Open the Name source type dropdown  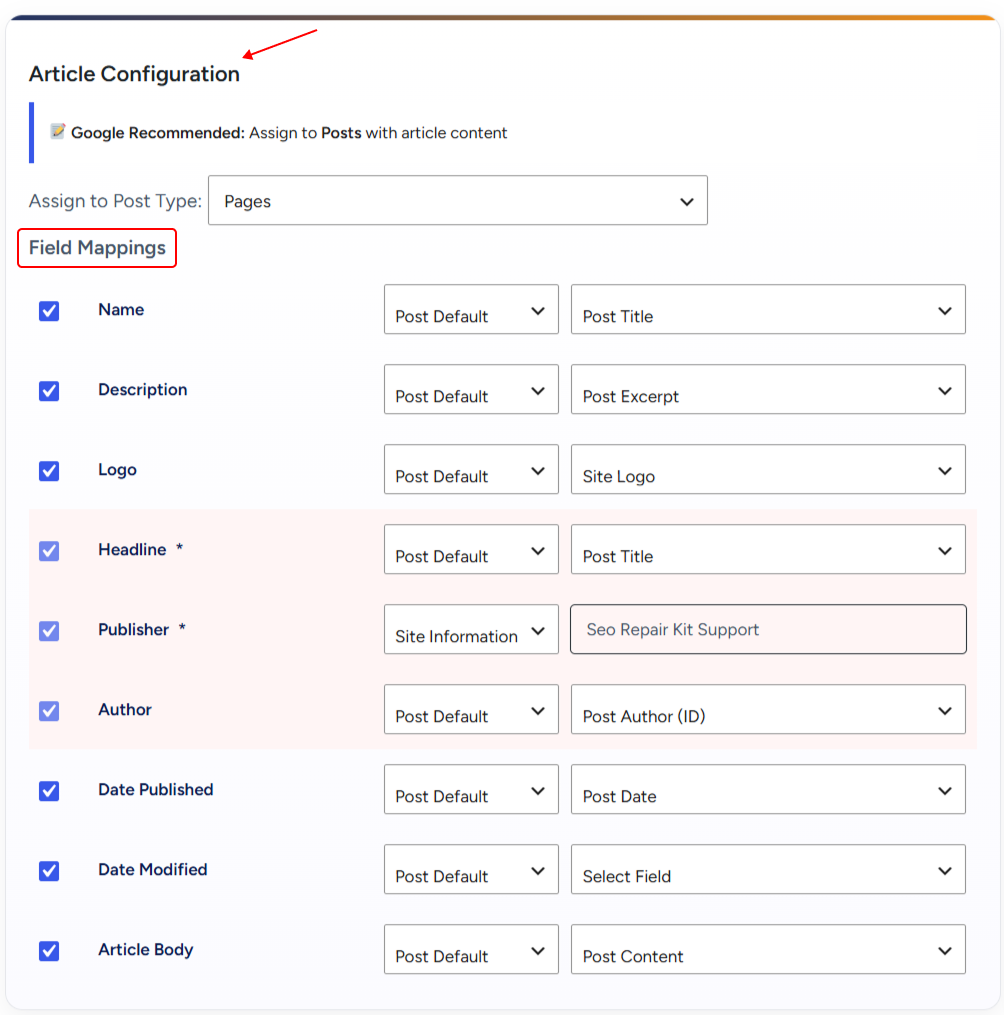[x=471, y=309]
